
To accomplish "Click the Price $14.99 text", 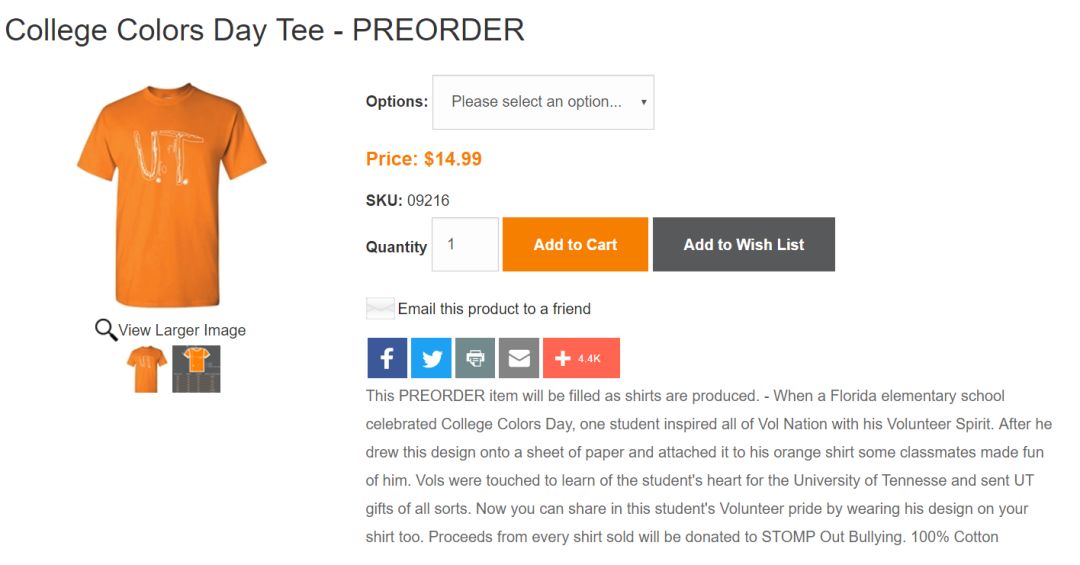I will (x=424, y=159).
